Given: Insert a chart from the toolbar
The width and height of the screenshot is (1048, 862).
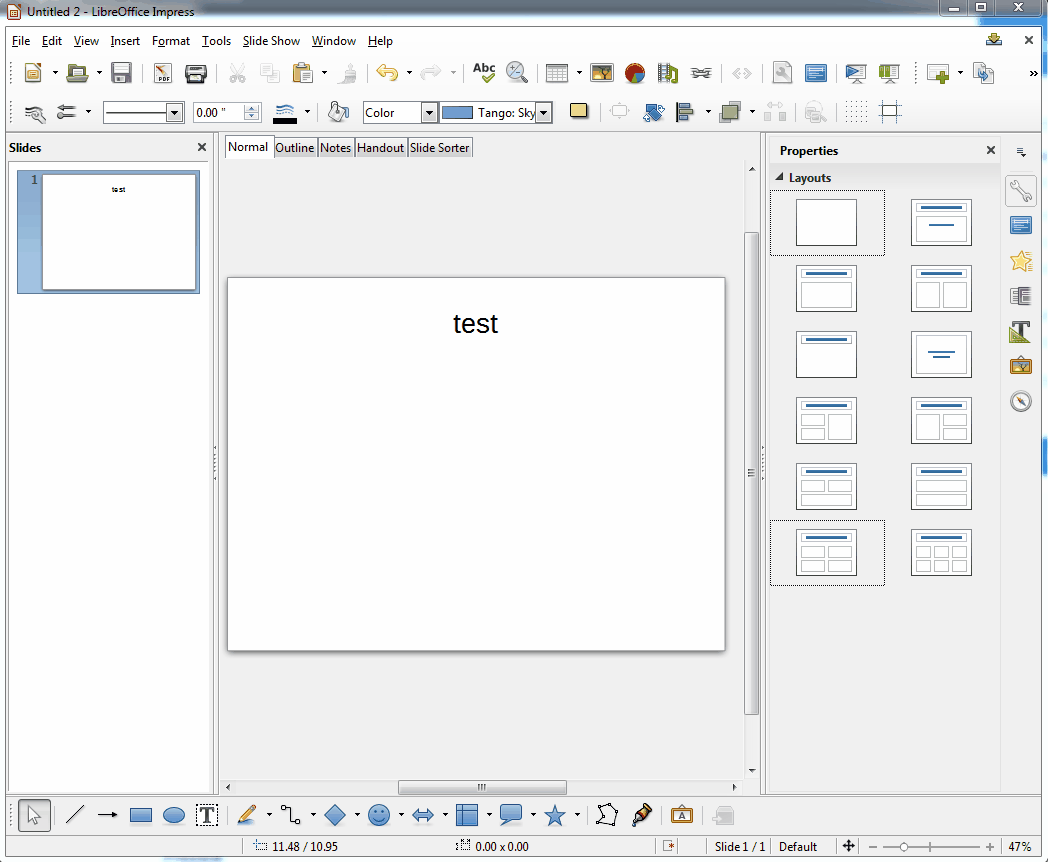Looking at the screenshot, I should (634, 73).
